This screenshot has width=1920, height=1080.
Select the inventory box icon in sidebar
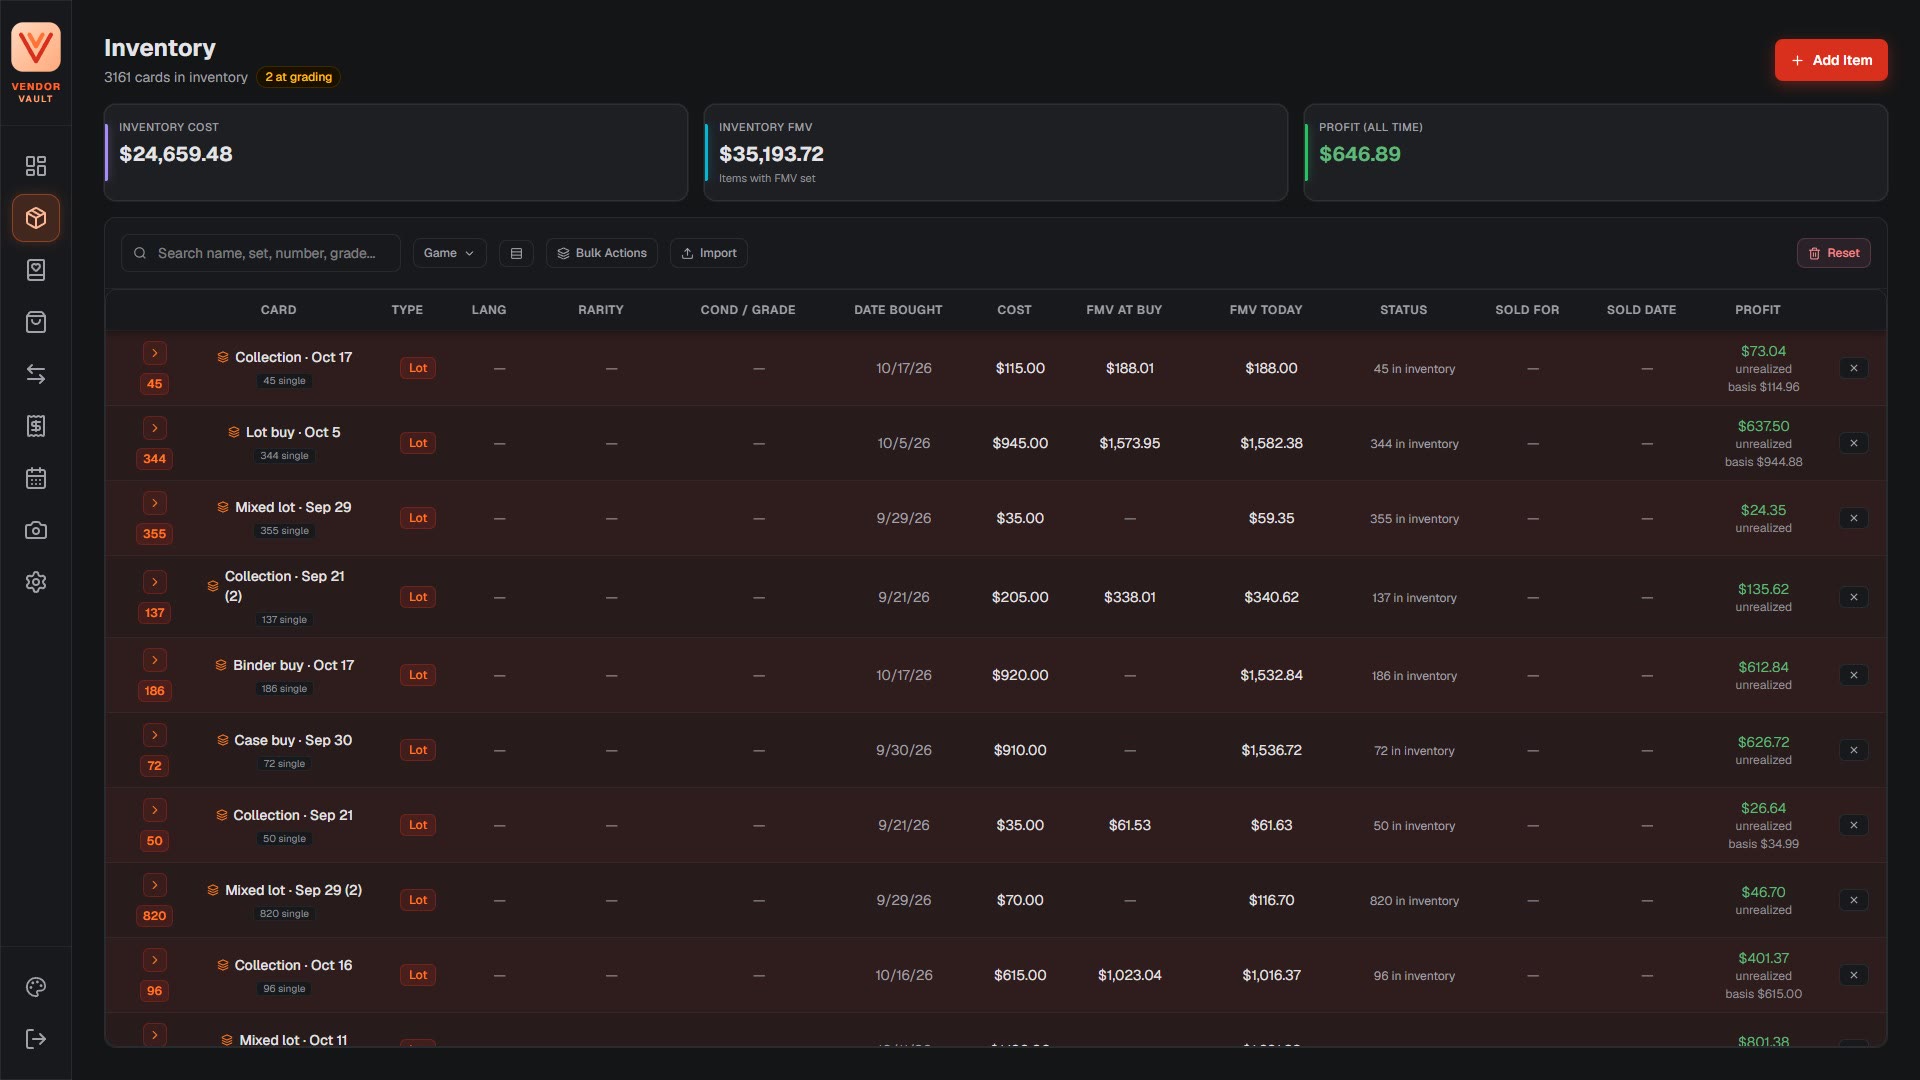coord(36,218)
